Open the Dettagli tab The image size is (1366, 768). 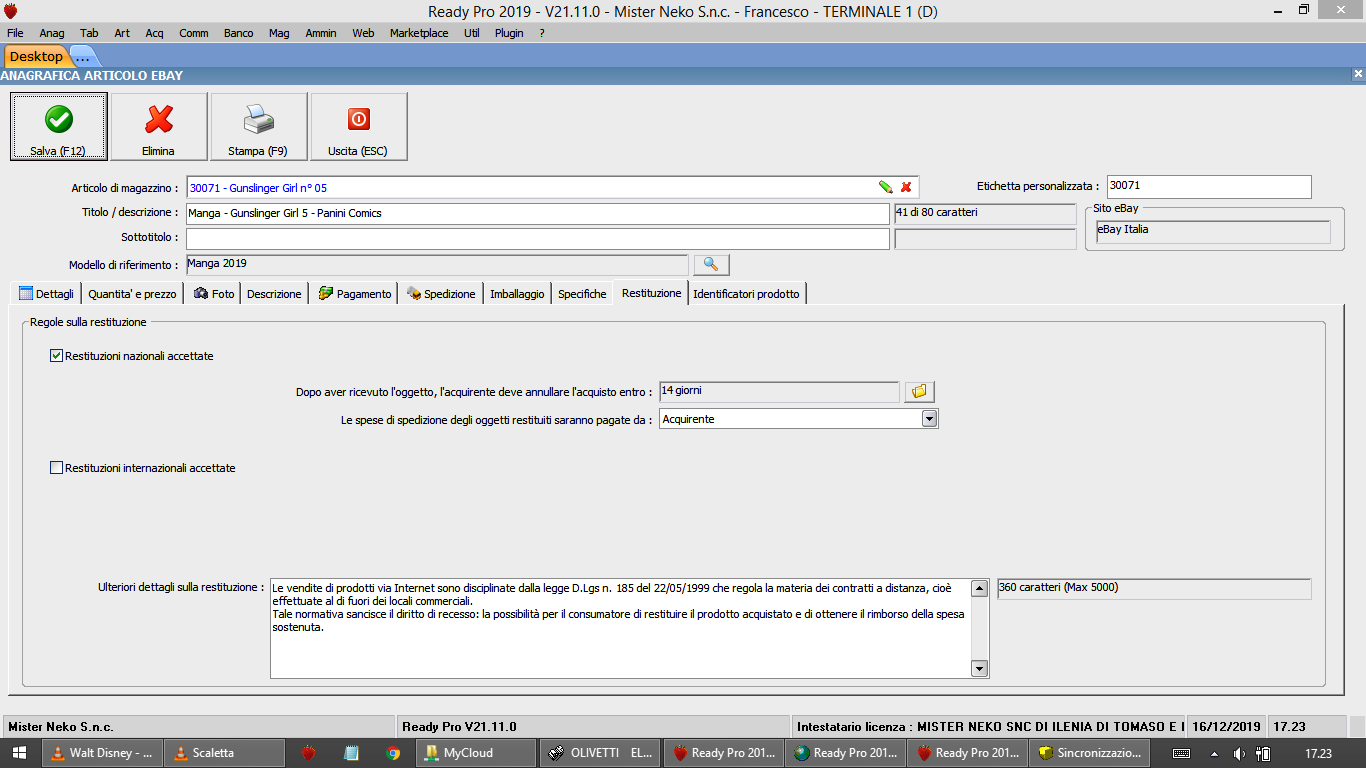point(46,294)
